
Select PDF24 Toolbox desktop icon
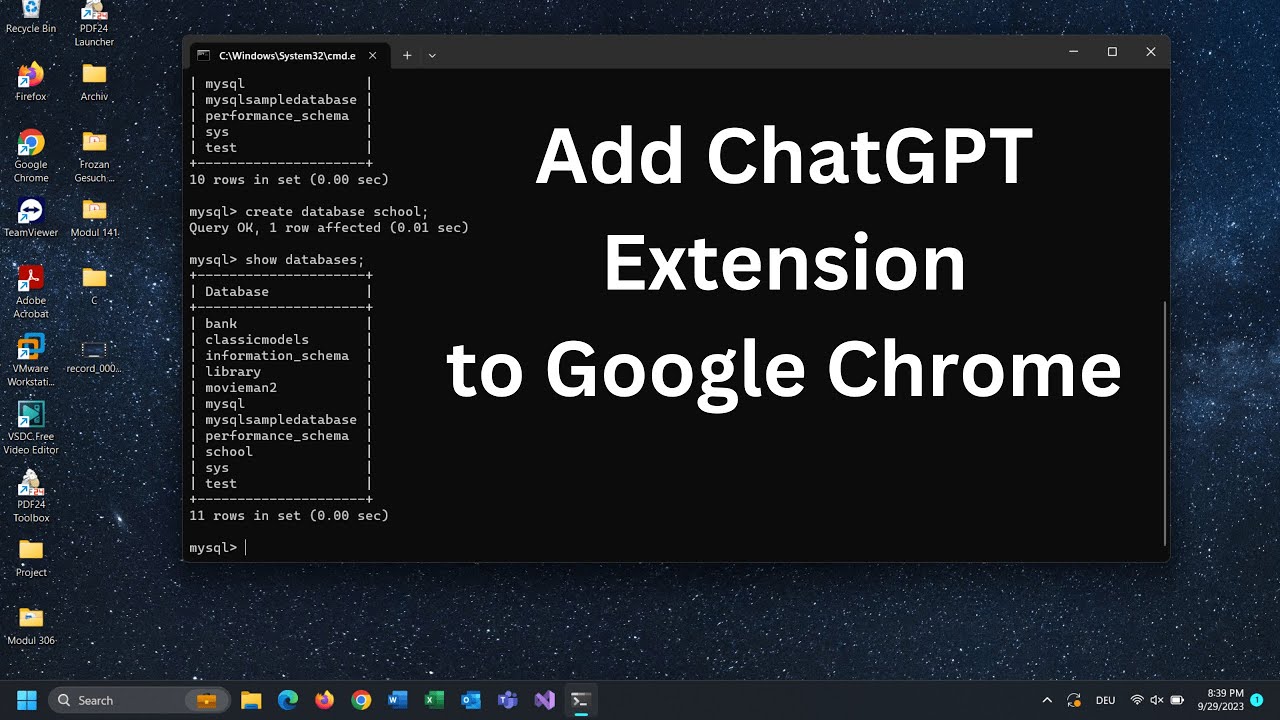point(30,496)
